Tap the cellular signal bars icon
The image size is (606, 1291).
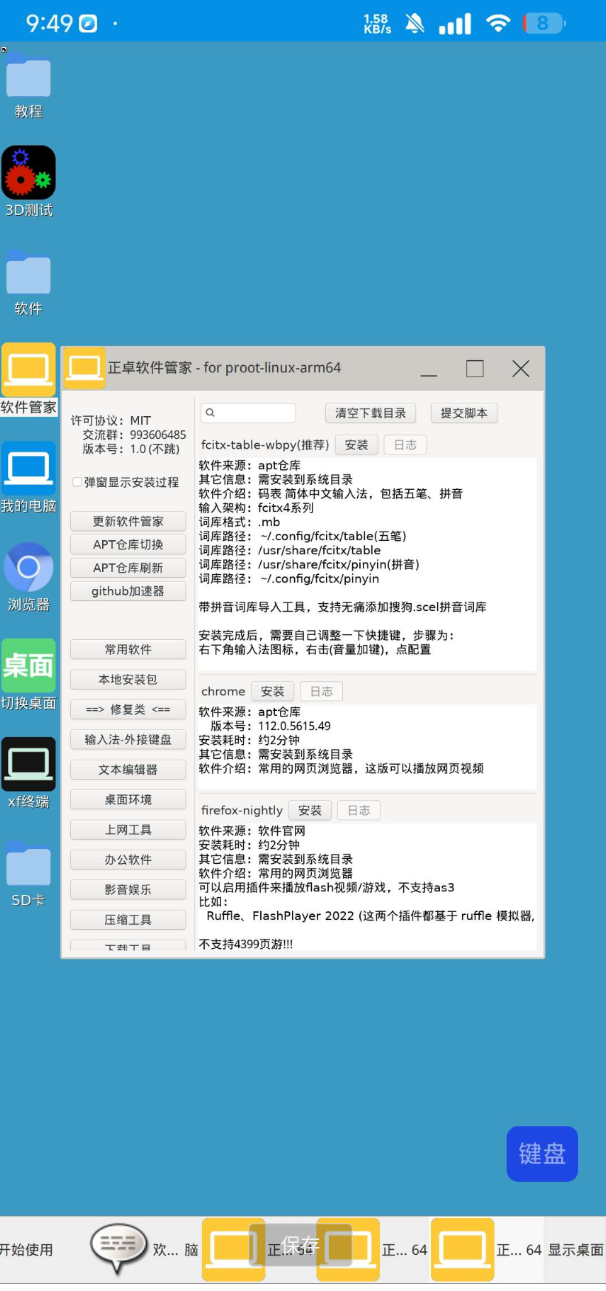455,23
